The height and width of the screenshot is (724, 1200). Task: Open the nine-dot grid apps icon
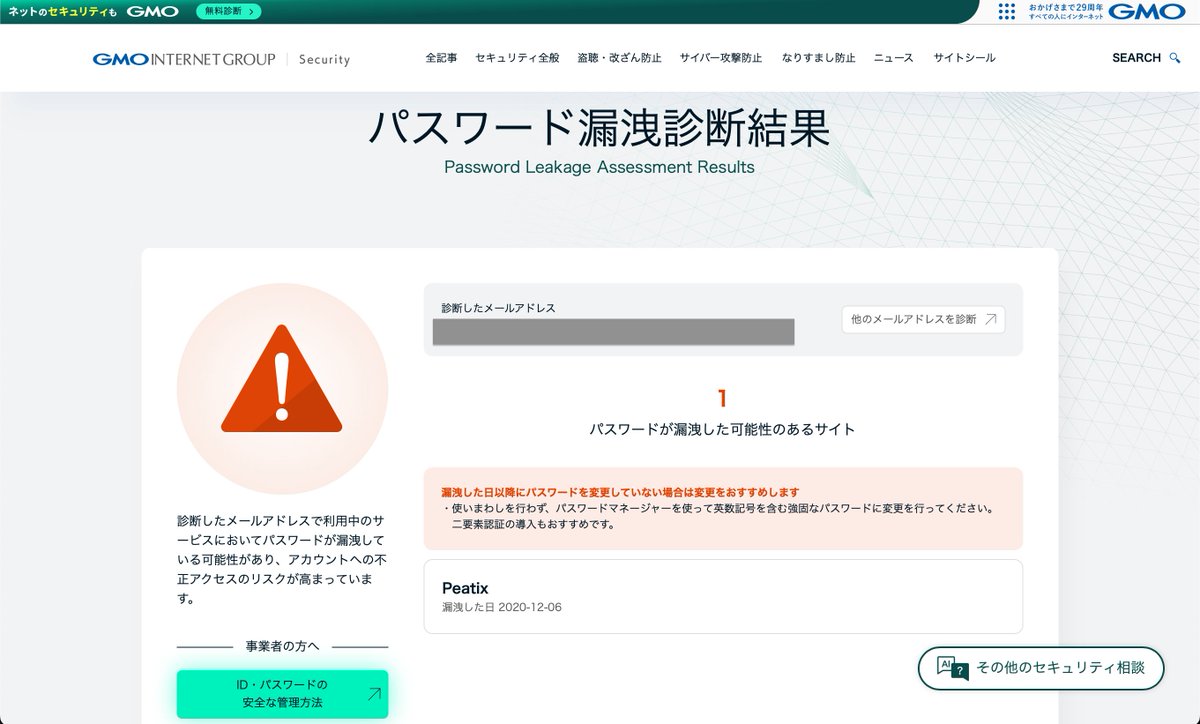[x=1007, y=11]
